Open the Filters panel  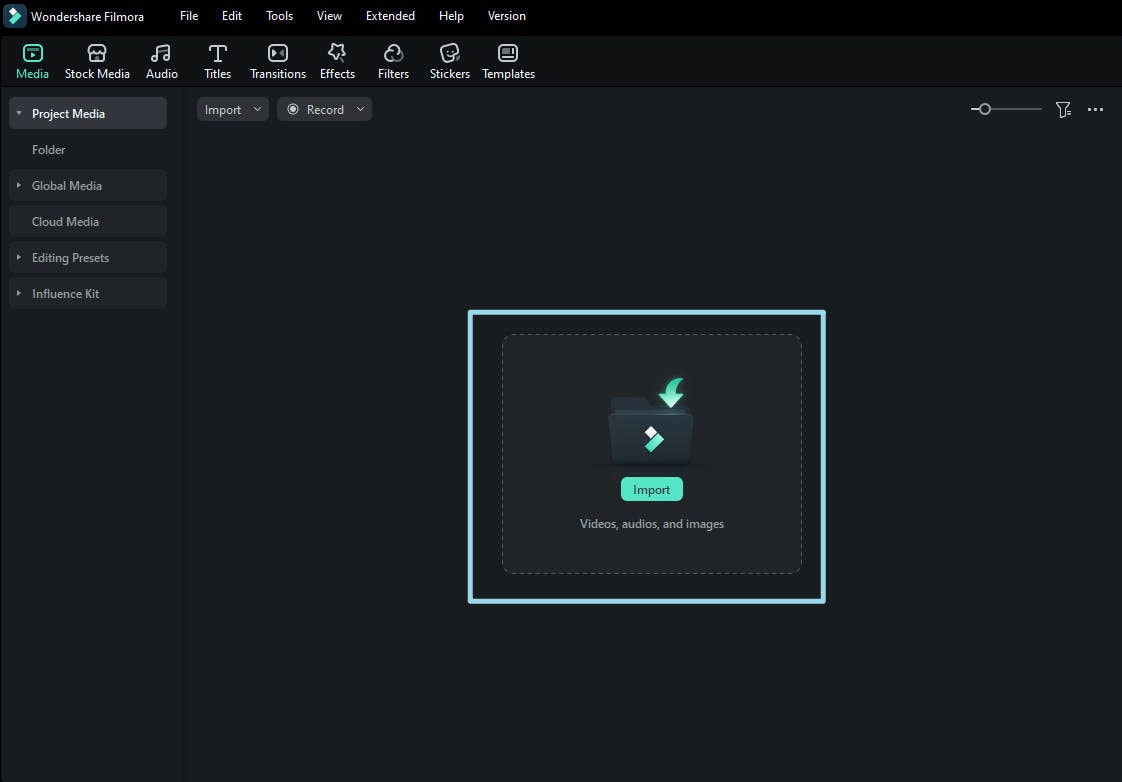393,61
